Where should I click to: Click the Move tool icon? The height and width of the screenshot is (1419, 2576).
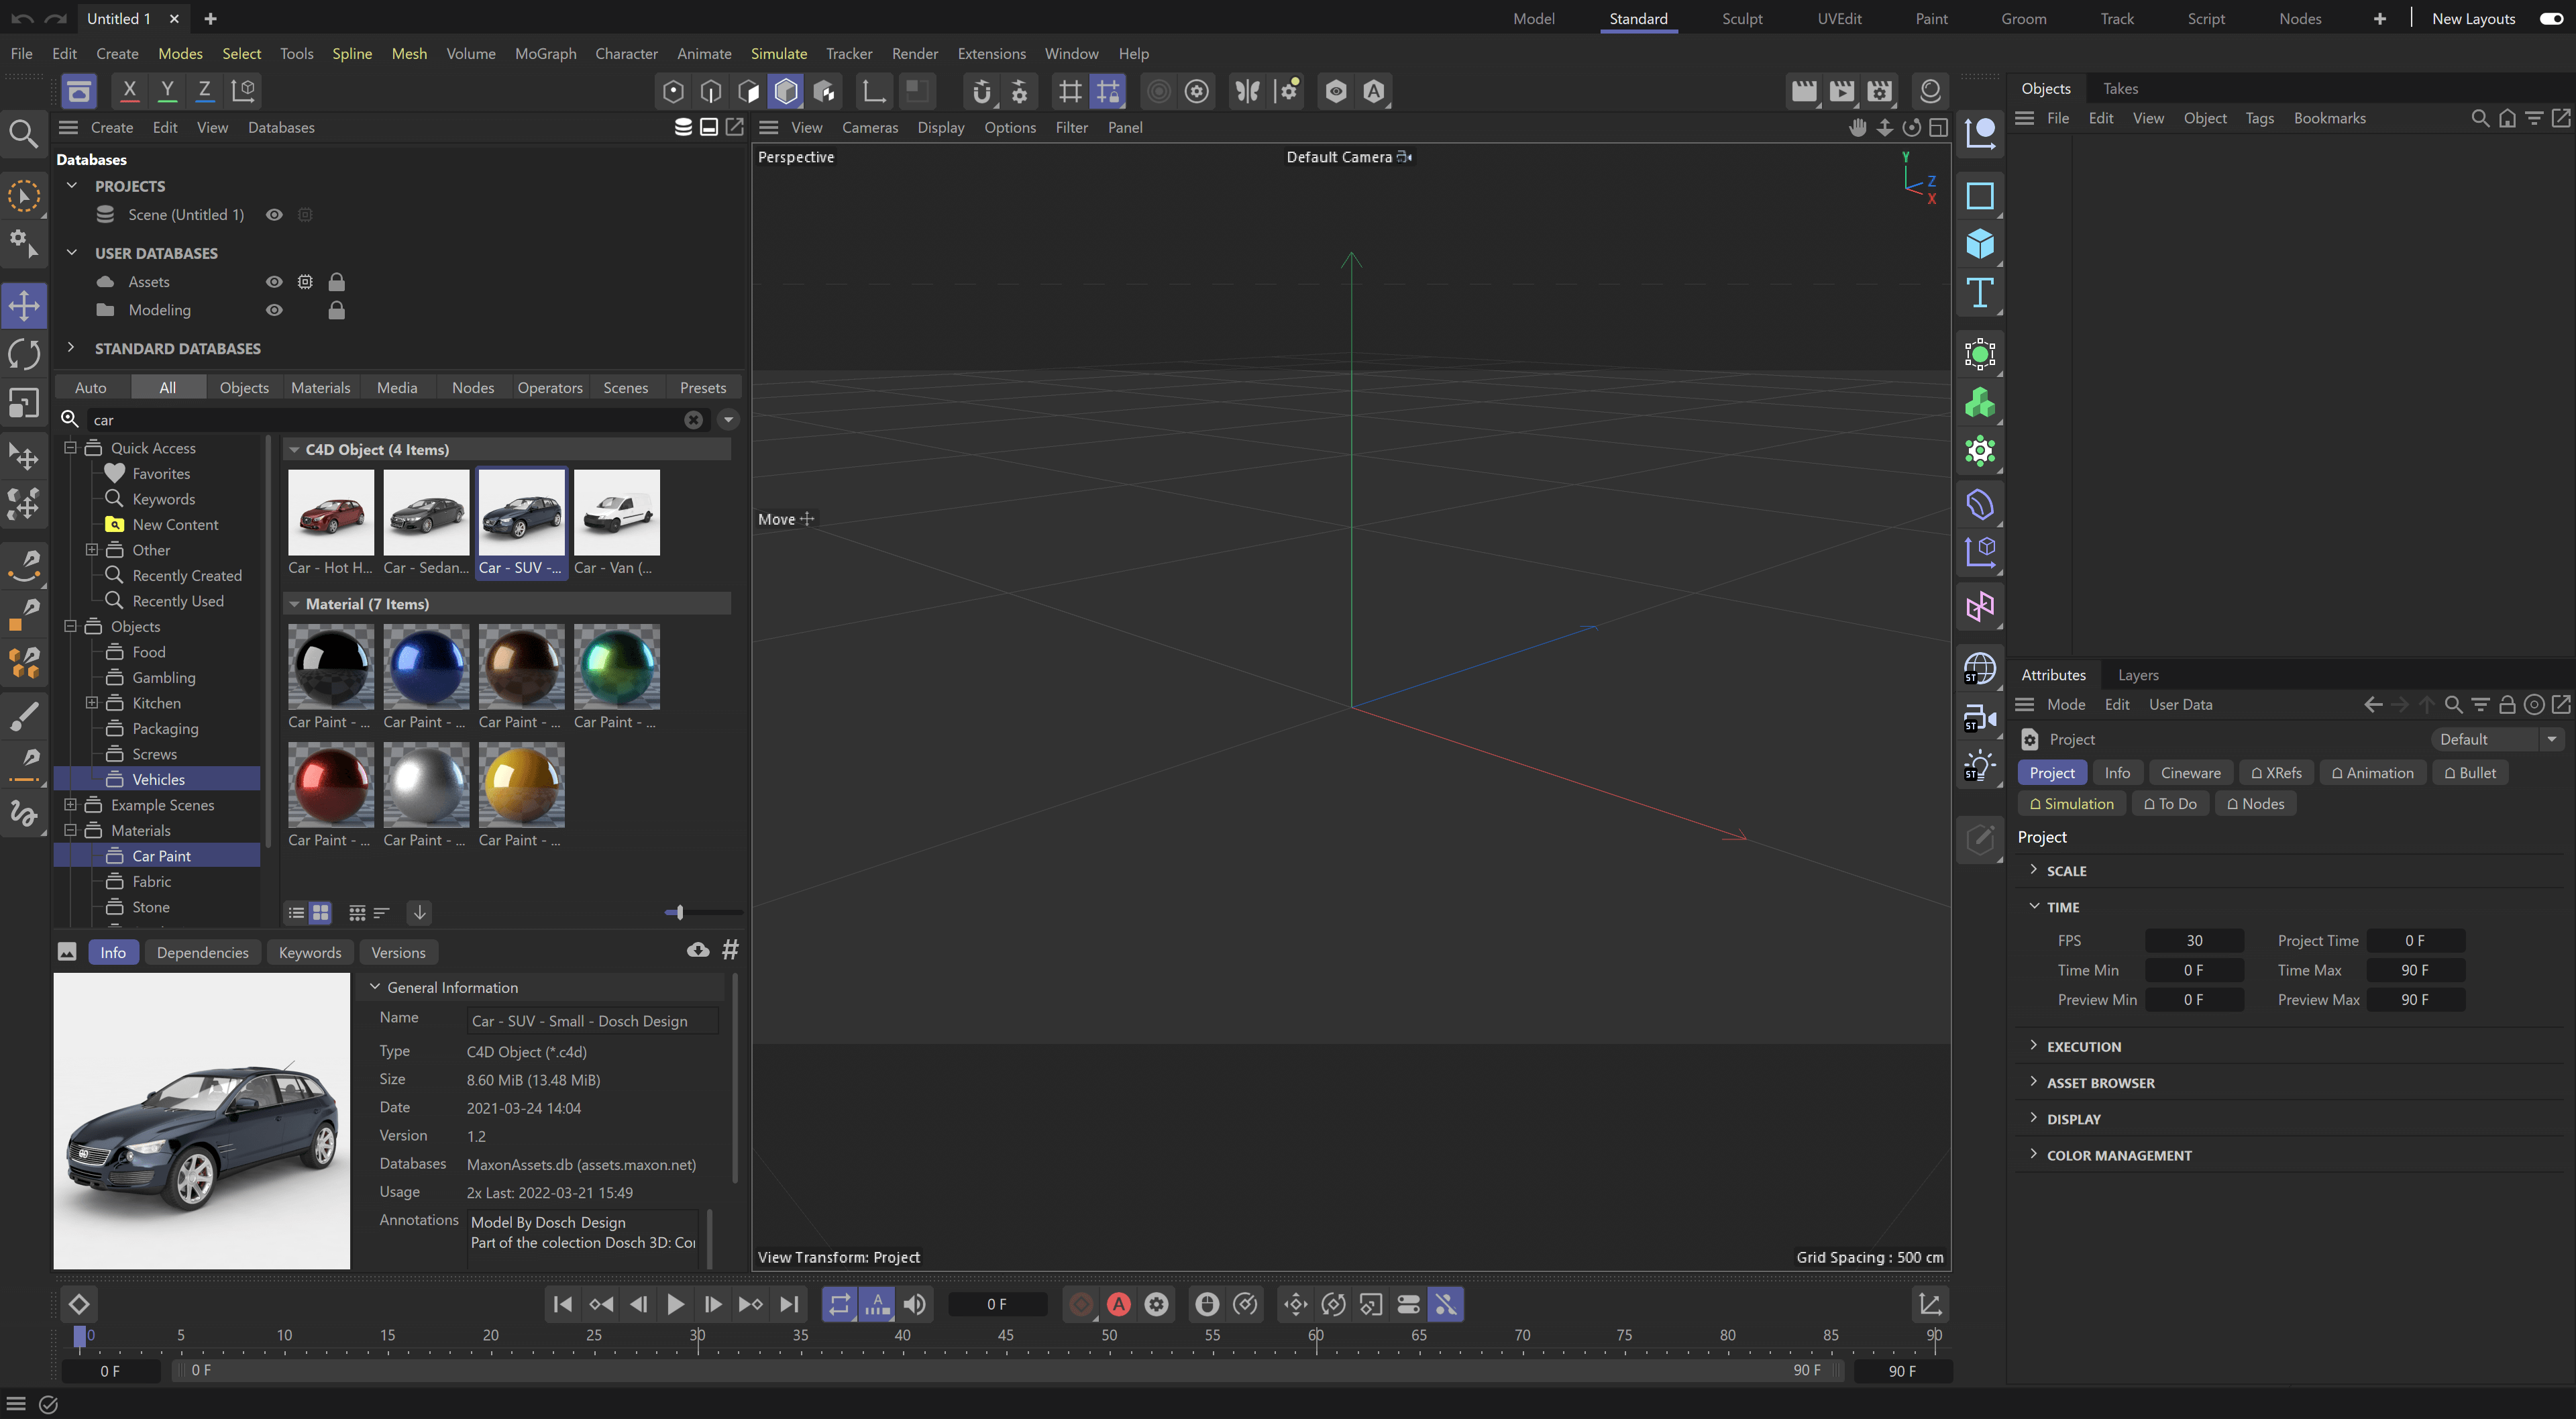pos(24,305)
